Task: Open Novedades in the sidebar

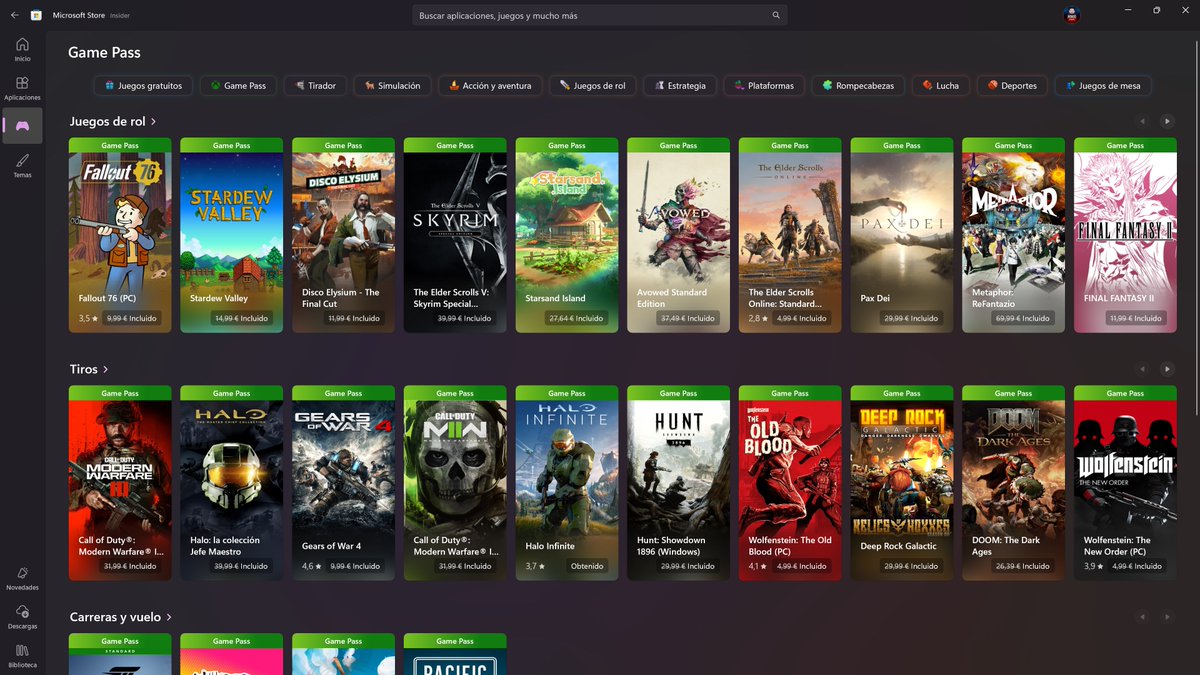Action: pyautogui.click(x=22, y=578)
